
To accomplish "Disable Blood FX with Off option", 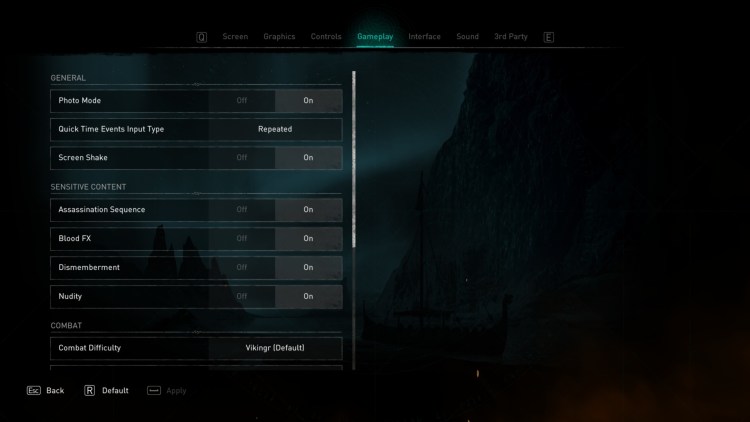I will click(x=242, y=238).
